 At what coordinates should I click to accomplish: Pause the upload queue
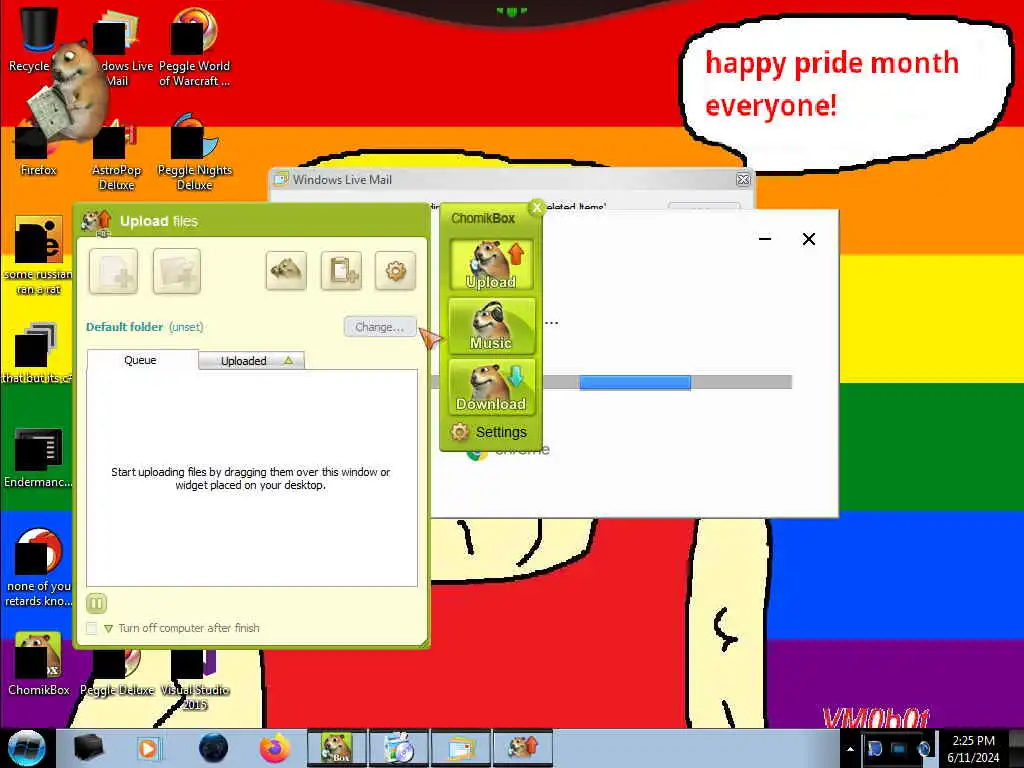96,603
